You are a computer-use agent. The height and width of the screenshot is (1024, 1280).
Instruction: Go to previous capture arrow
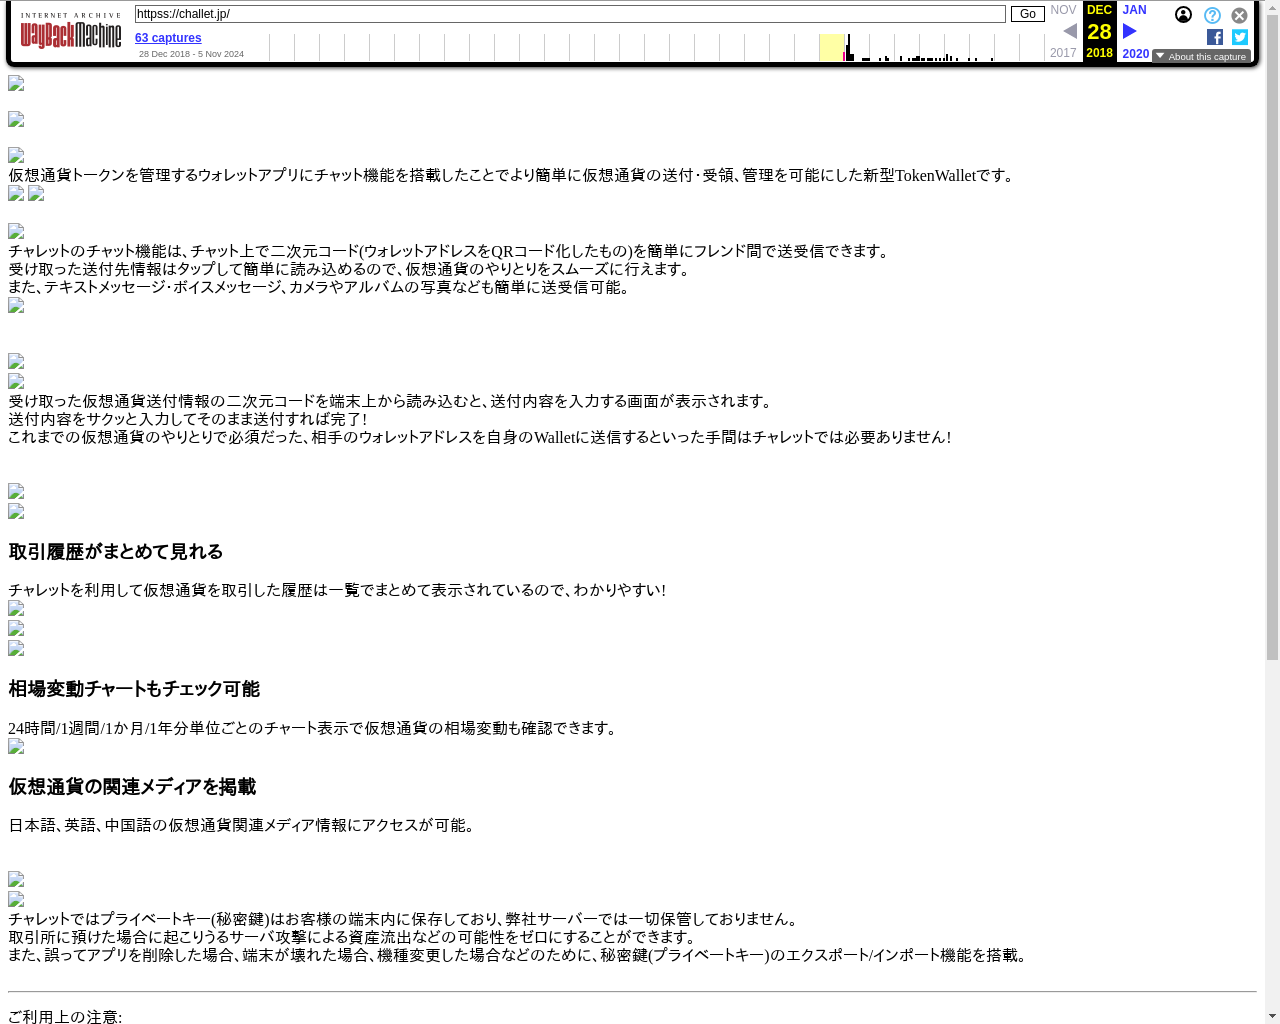coord(1069,31)
